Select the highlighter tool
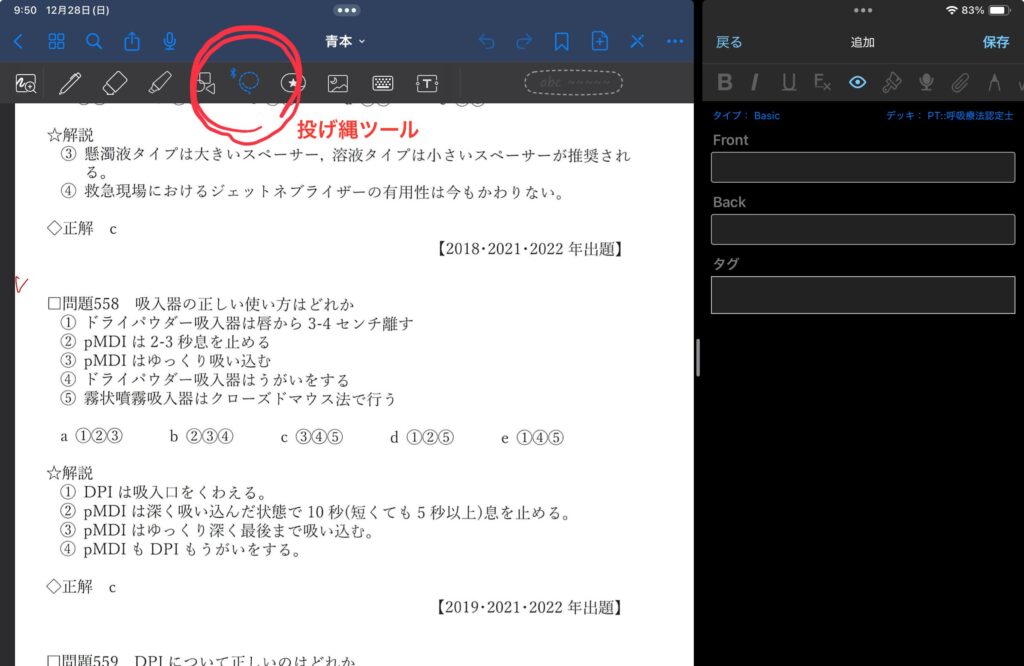Image resolution: width=1024 pixels, height=666 pixels. coord(159,83)
